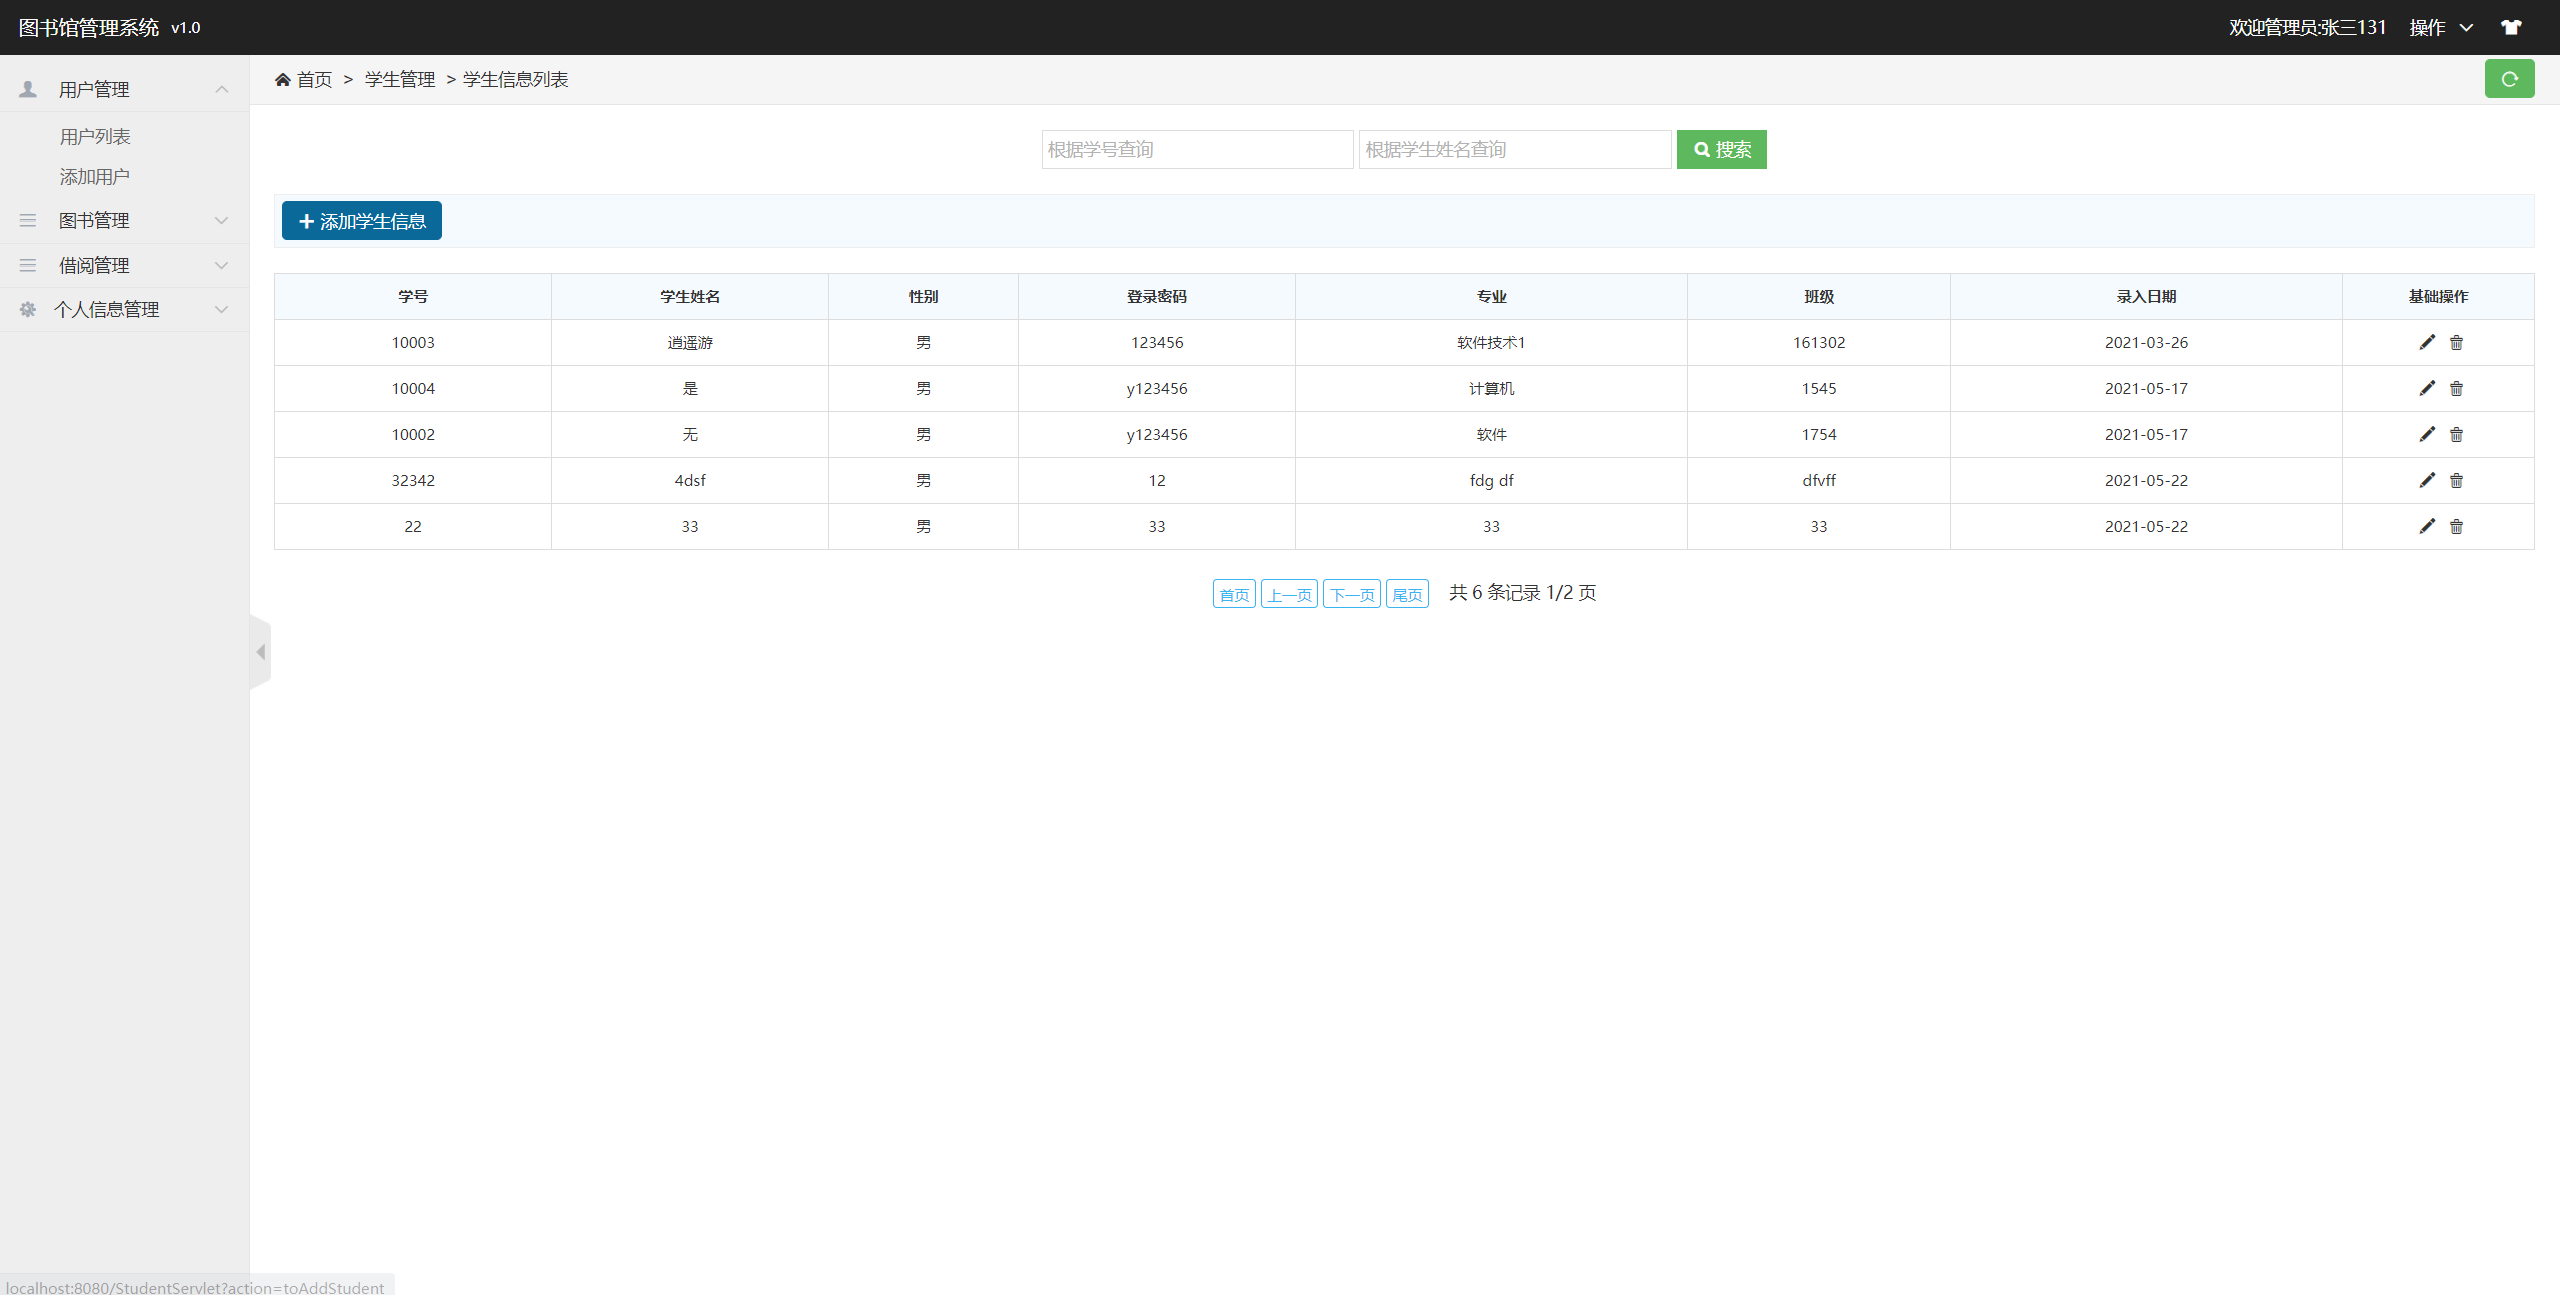Viewport: 2560px width, 1295px height.
Task: Go to next page via 下一页
Action: coord(1351,594)
